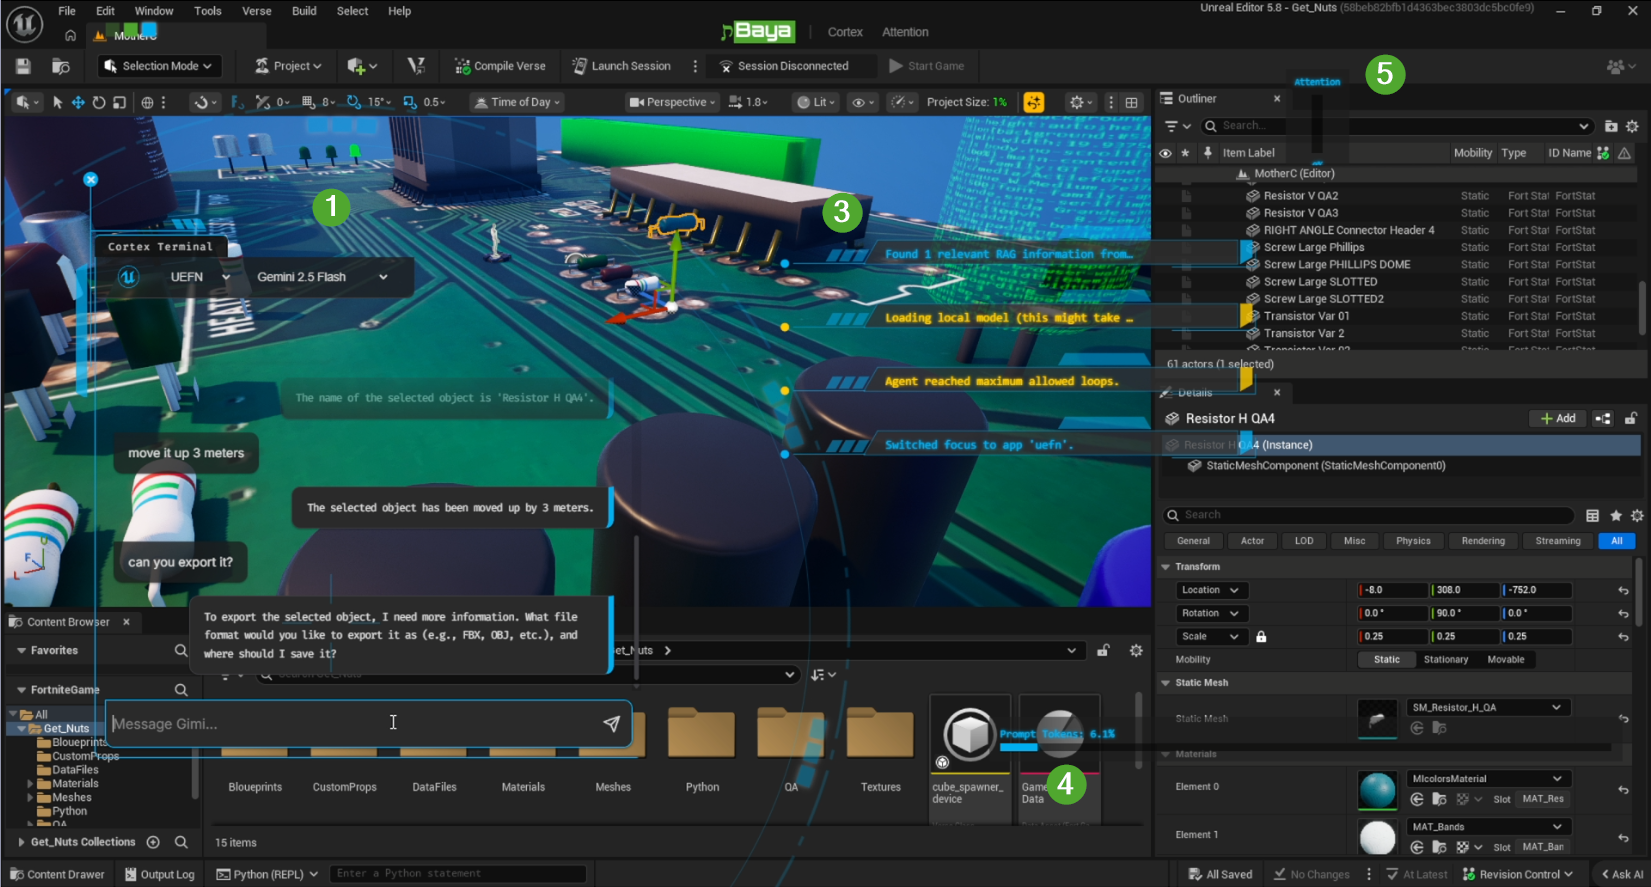Screen dimensions: 1651x887
Task: Send the message in Cortex Terminal
Action: 611,724
